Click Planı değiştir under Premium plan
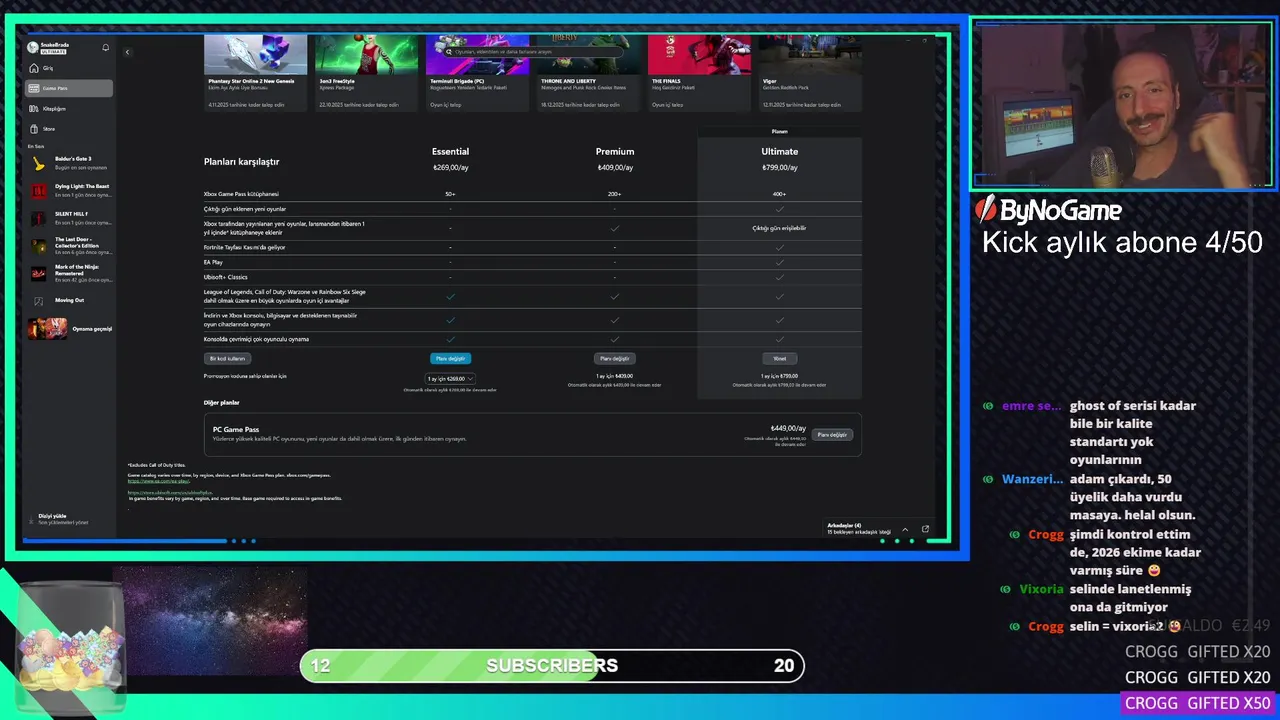 click(x=614, y=358)
